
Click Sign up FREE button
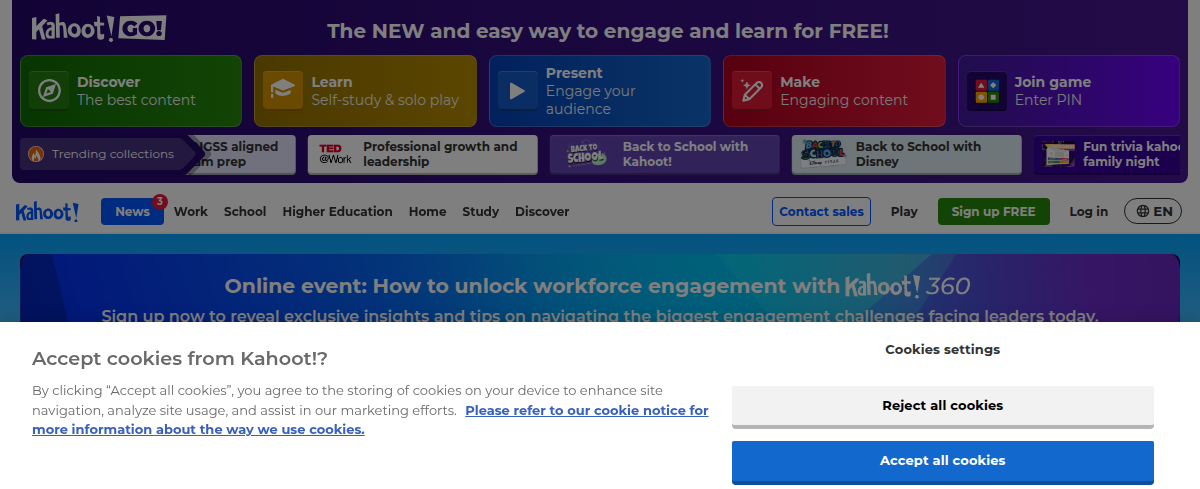tap(993, 212)
